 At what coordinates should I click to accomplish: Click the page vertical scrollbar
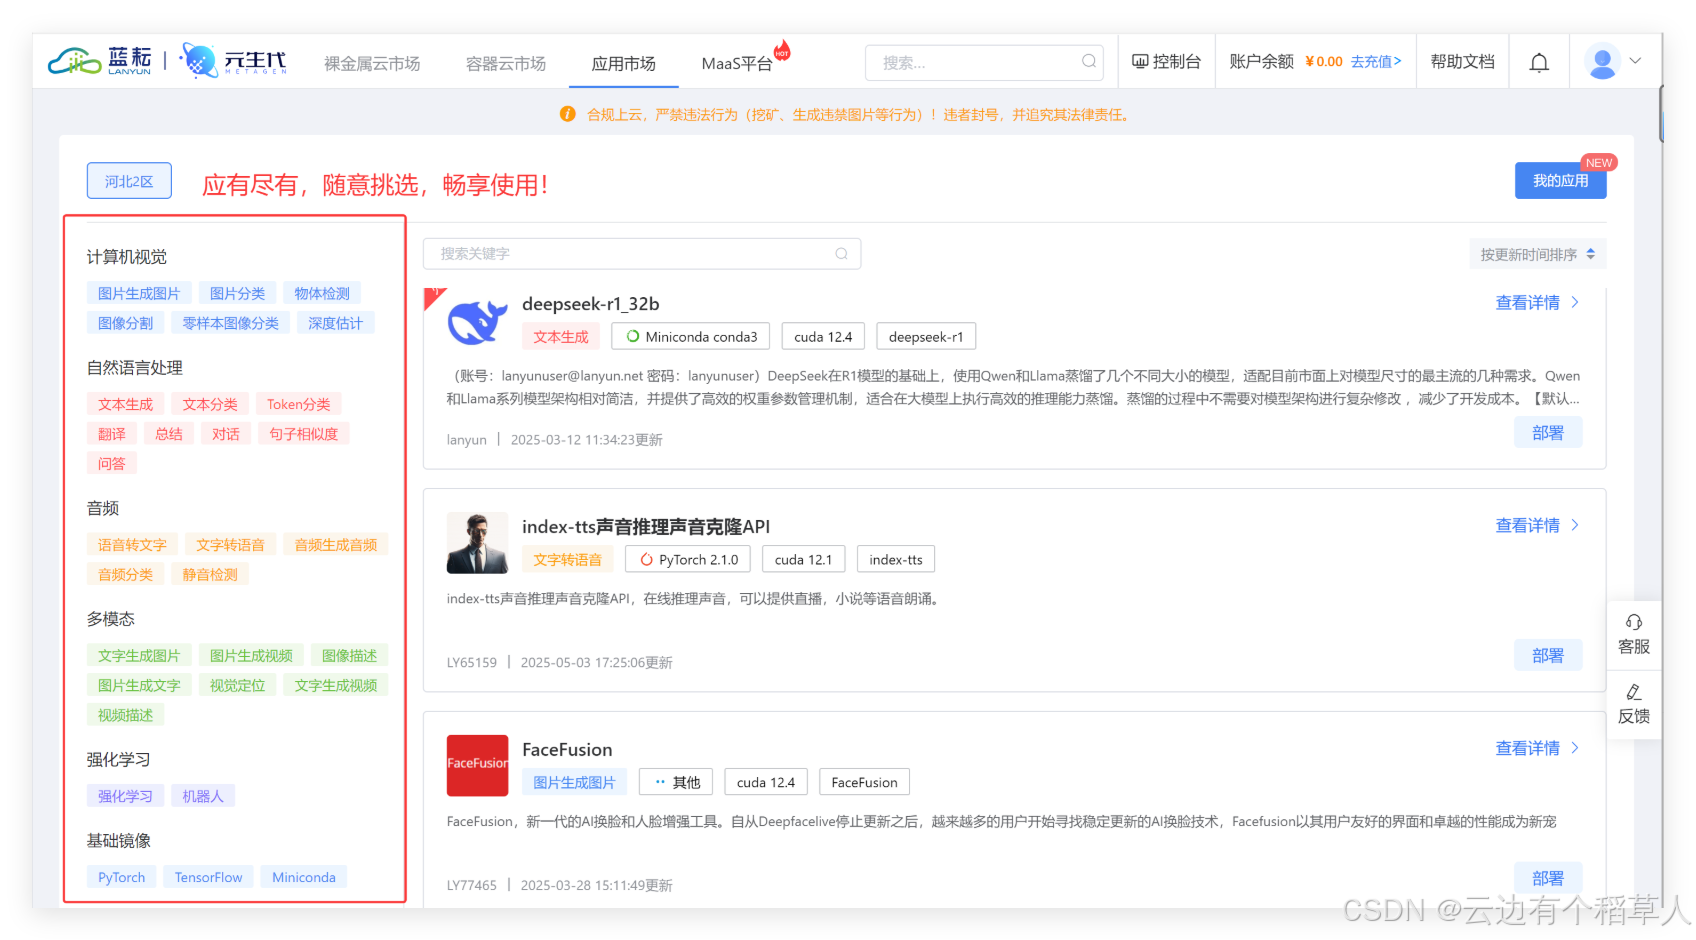coord(1661,115)
